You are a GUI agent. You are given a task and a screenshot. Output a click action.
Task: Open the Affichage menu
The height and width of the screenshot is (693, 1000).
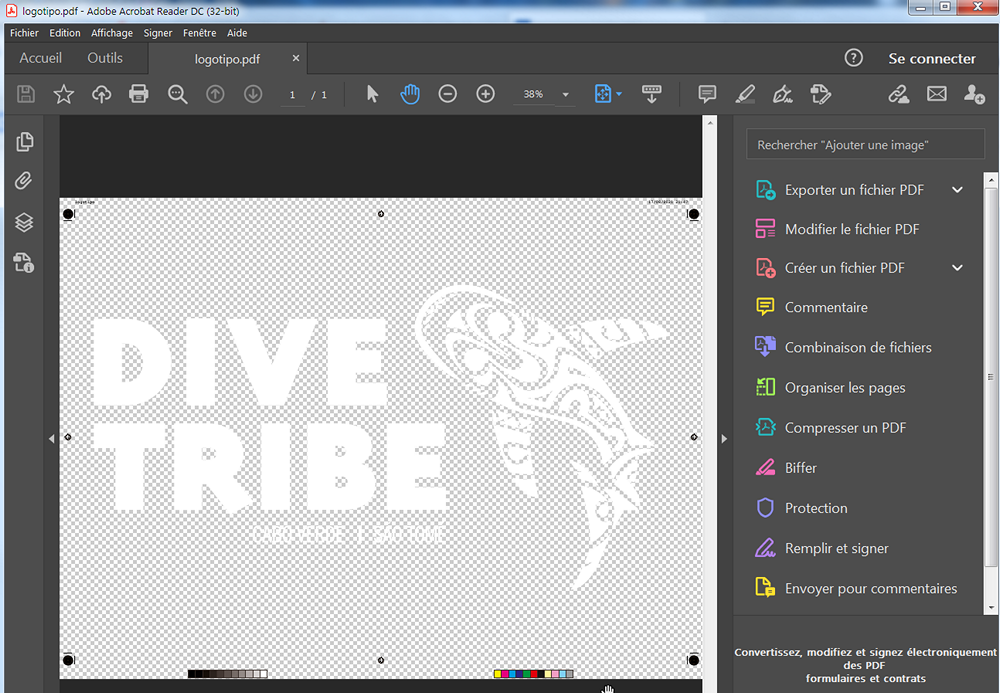tap(112, 33)
